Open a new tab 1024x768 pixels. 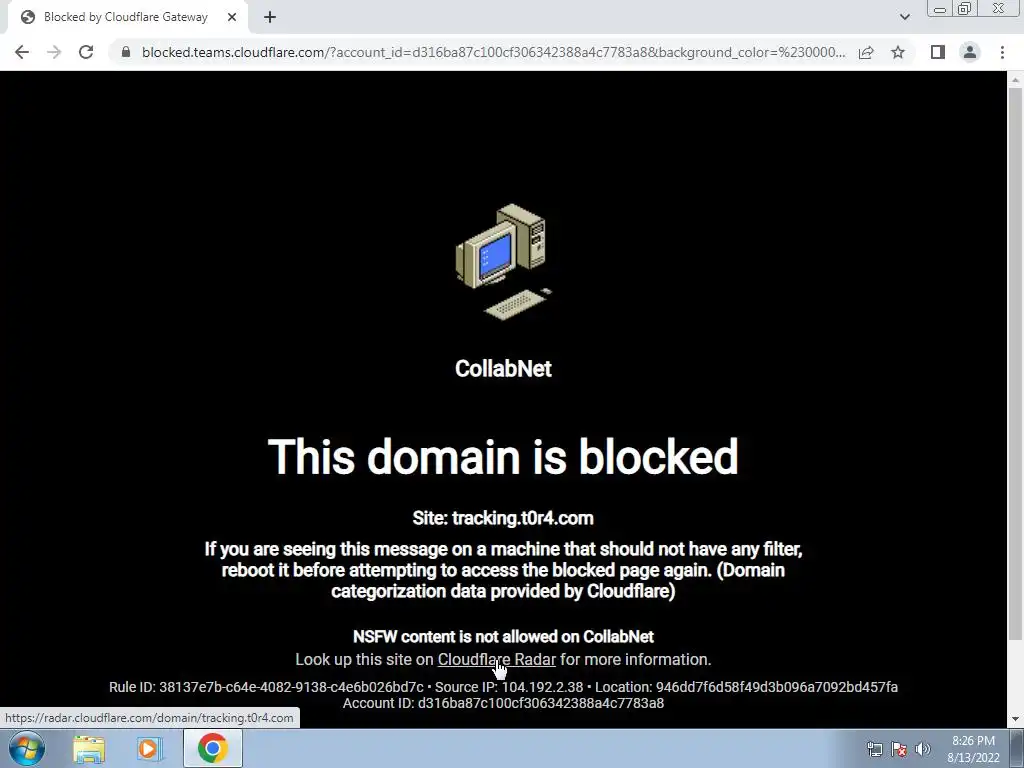[x=270, y=17]
